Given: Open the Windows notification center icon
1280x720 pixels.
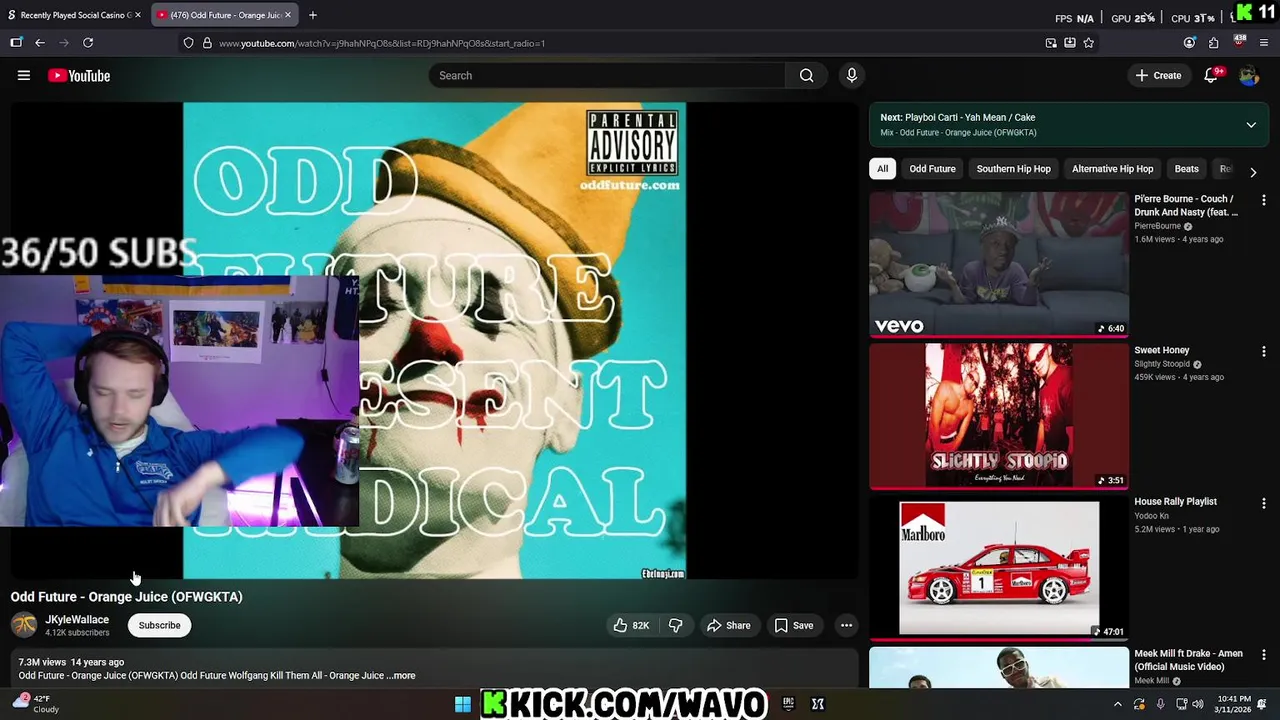Looking at the screenshot, I should 1262,704.
